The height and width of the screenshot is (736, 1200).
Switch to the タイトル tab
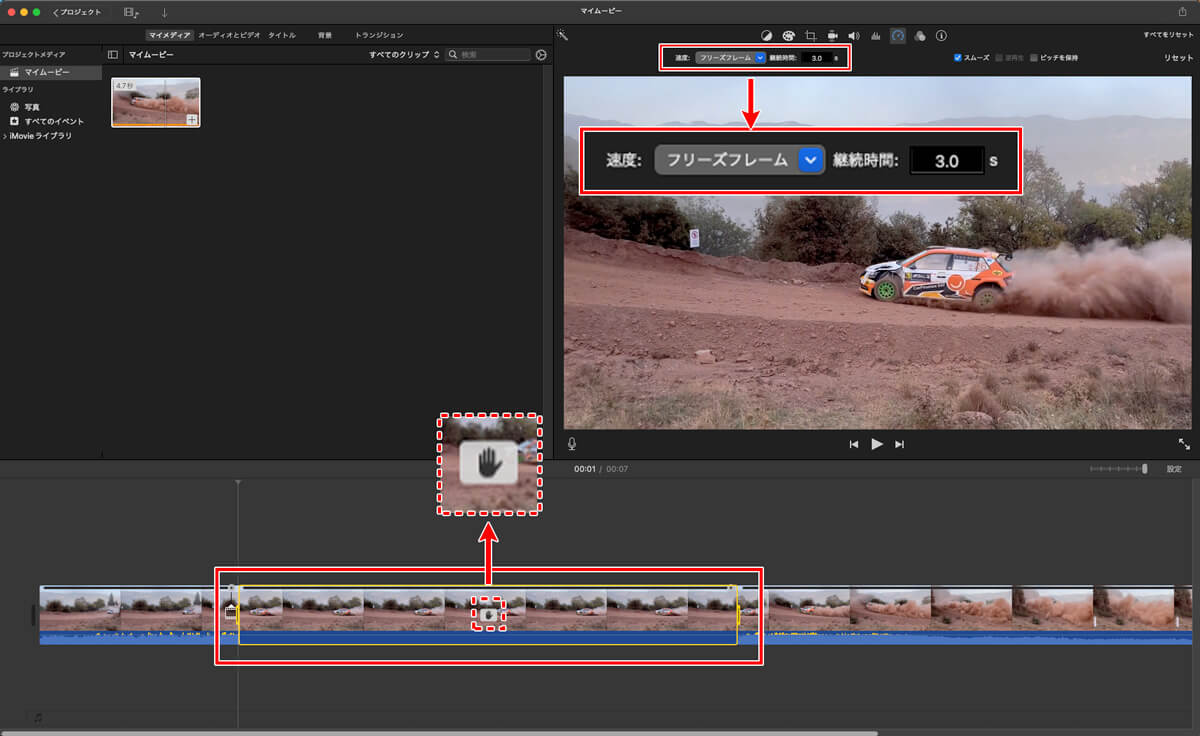coord(282,35)
